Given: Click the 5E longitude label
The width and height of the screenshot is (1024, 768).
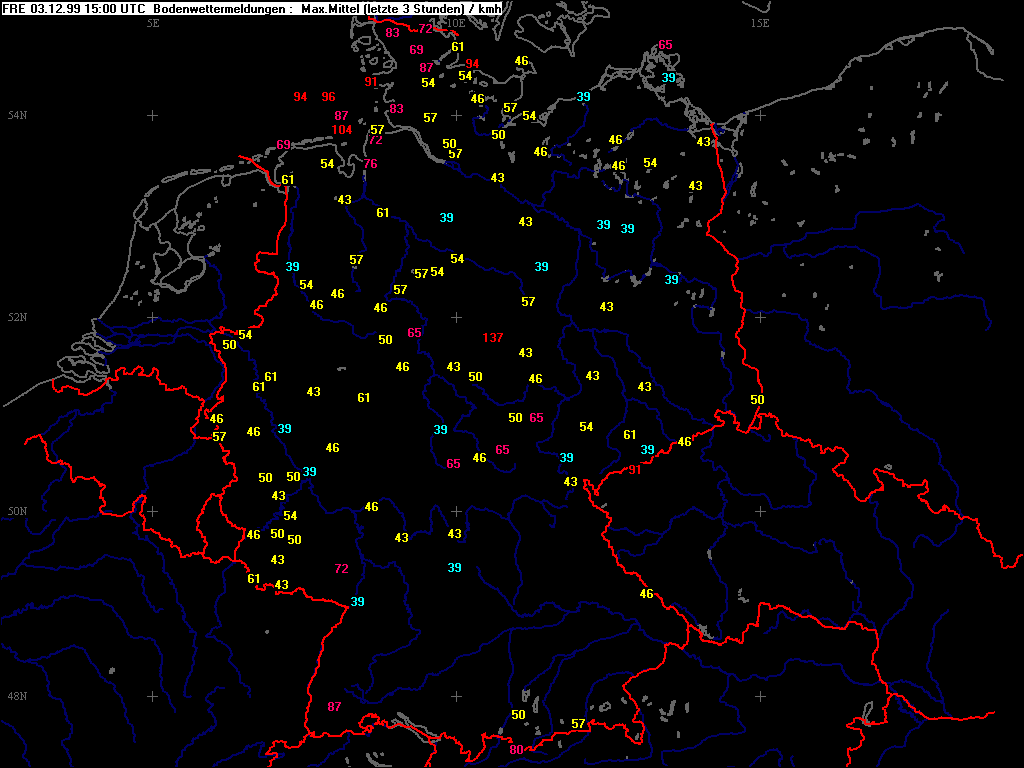Looking at the screenshot, I should [x=153, y=22].
